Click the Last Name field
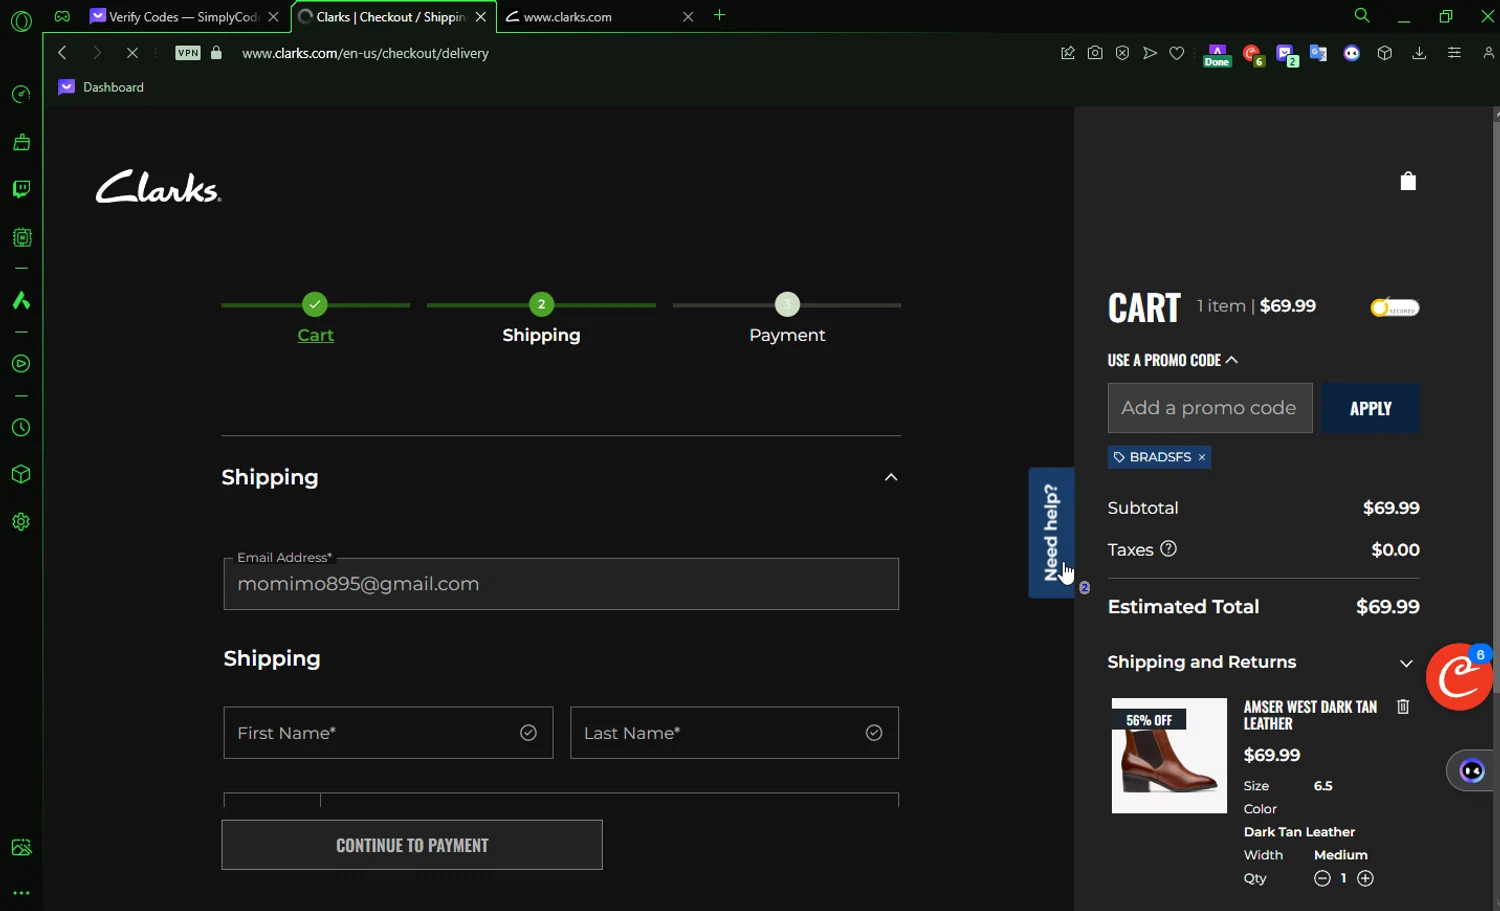Screen dimensions: 1500x911 pyautogui.click(x=734, y=733)
